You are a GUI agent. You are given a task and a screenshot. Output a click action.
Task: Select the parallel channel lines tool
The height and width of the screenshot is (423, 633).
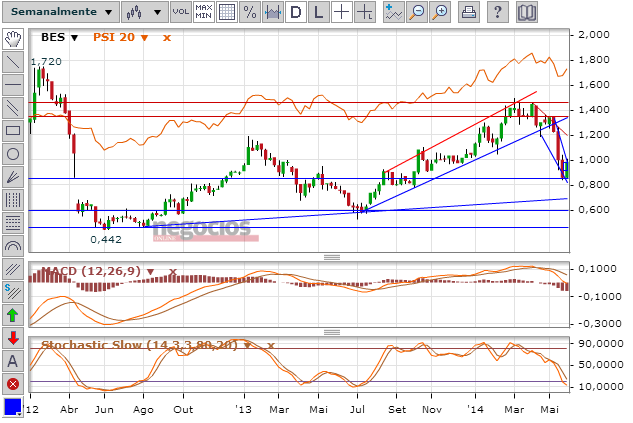click(13, 108)
